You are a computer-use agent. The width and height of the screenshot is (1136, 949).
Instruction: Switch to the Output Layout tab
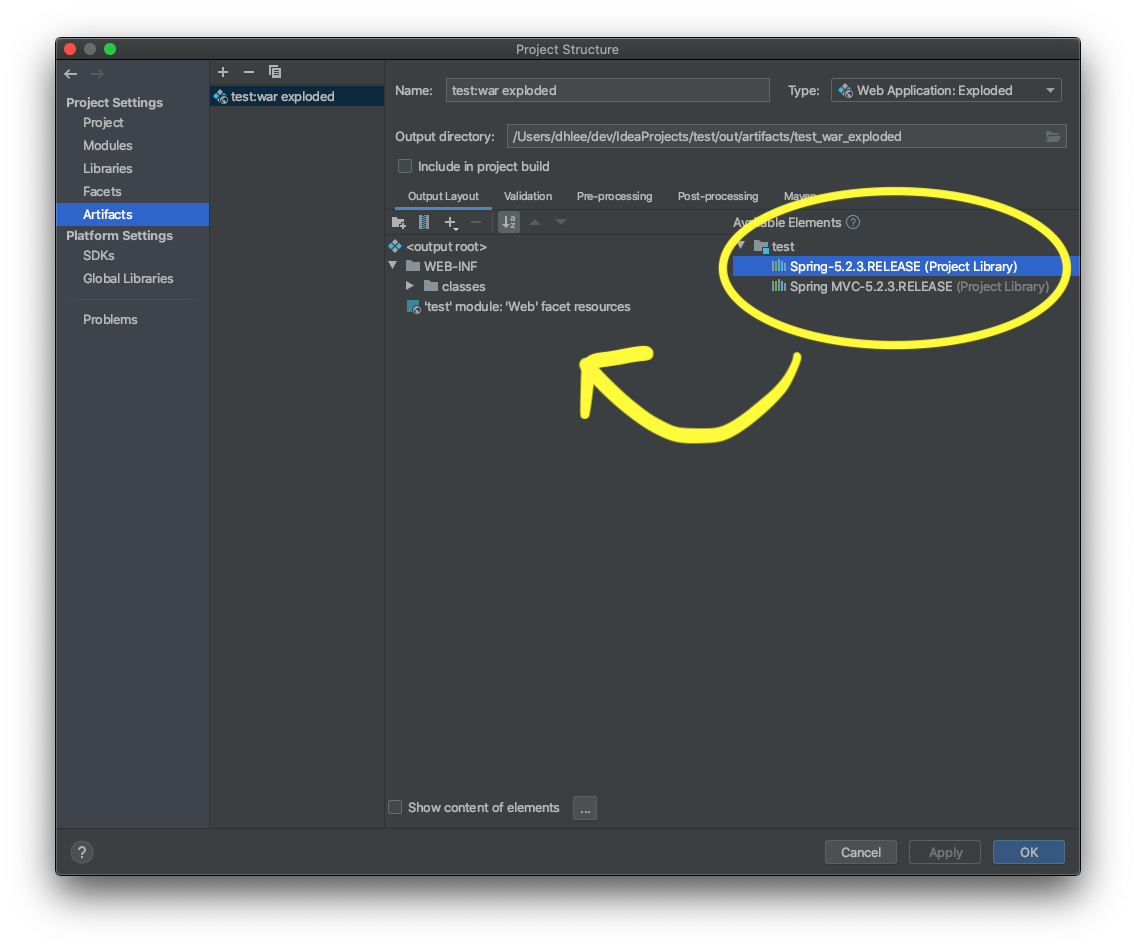(x=443, y=196)
